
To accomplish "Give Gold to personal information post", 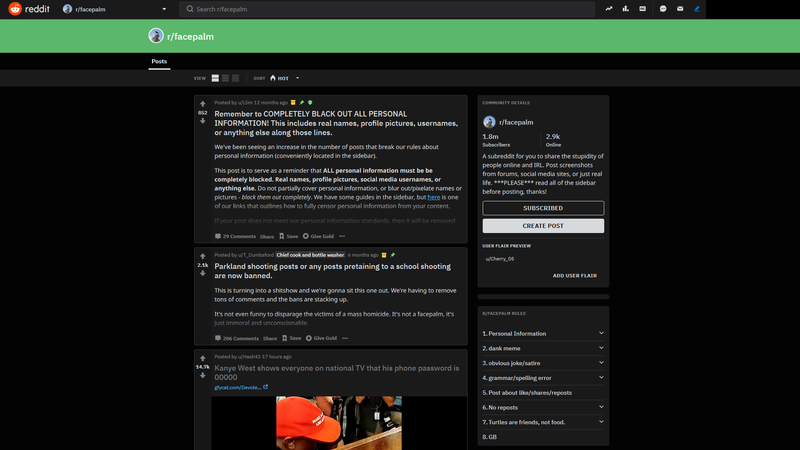I will click(318, 236).
